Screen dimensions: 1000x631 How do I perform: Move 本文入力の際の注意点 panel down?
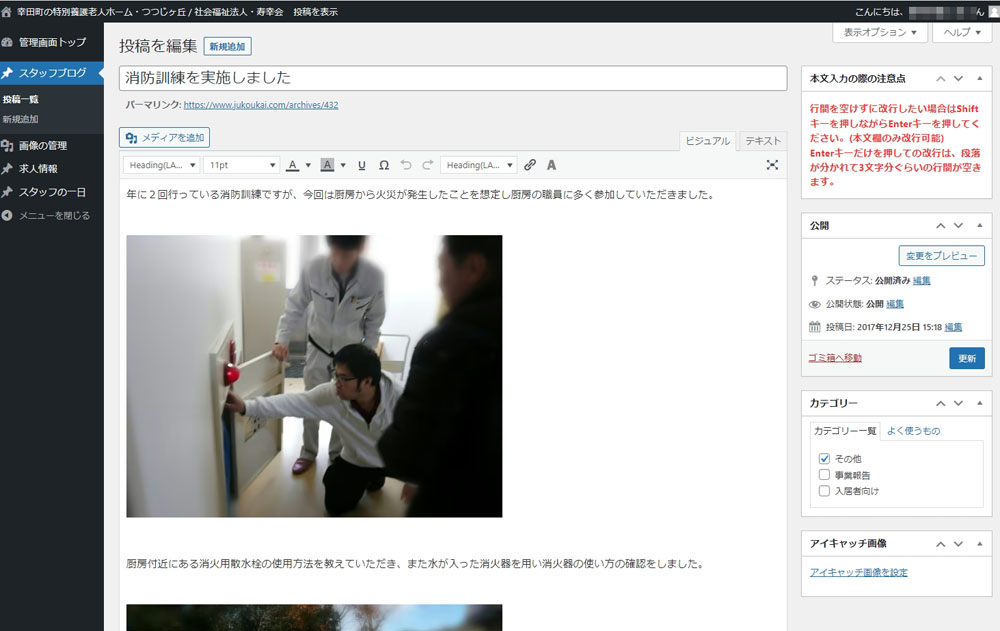pos(959,78)
